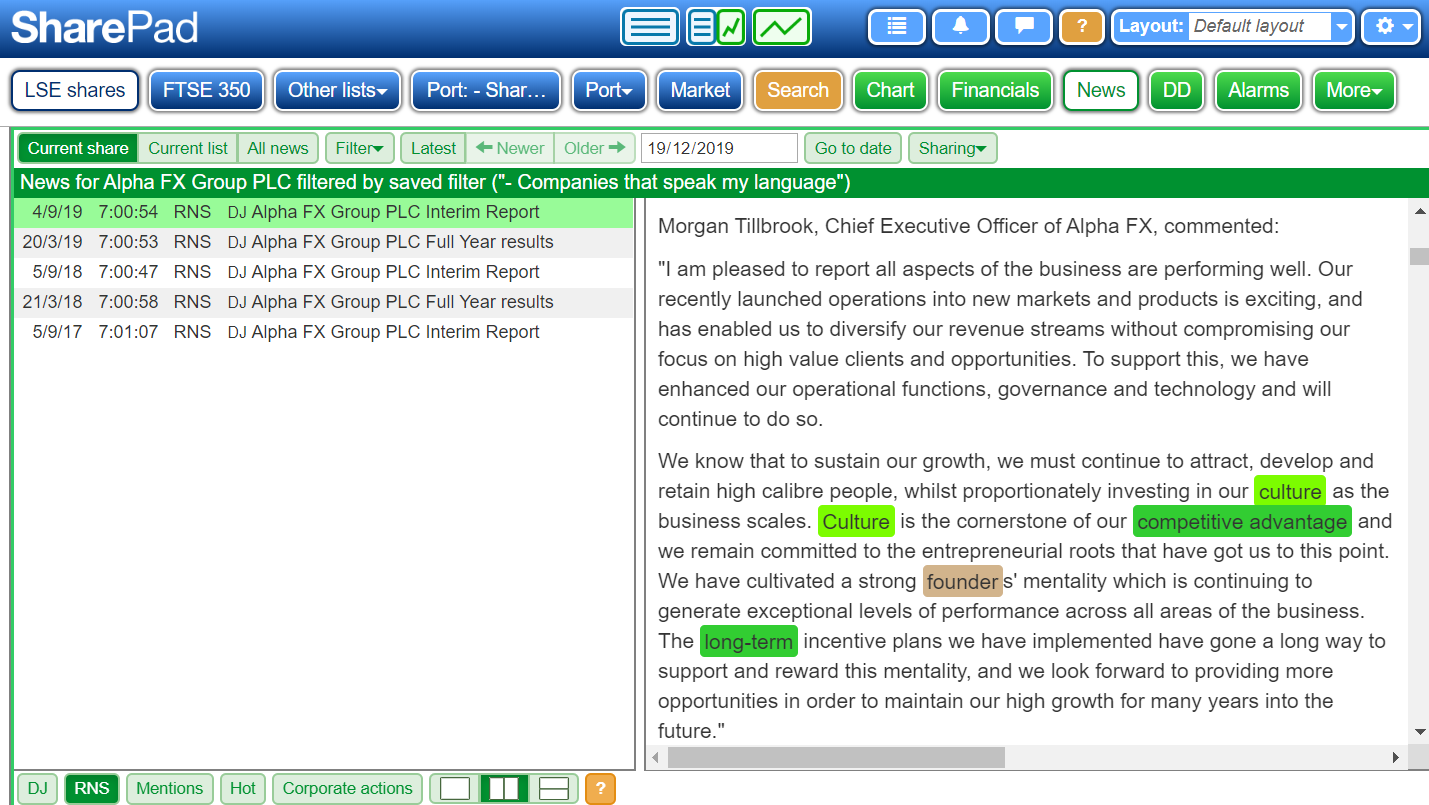Click the article scroll-right arrow
1429x805 pixels.
tap(1396, 758)
